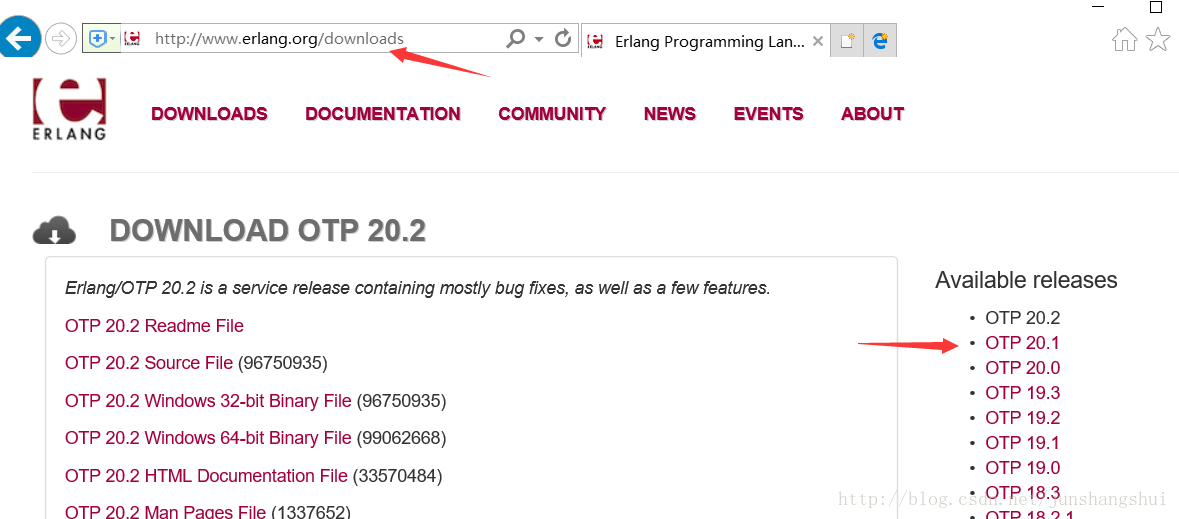Viewport: 1179px width, 519px height.
Task: Open the OTP 20.1 release link
Action: point(1023,343)
